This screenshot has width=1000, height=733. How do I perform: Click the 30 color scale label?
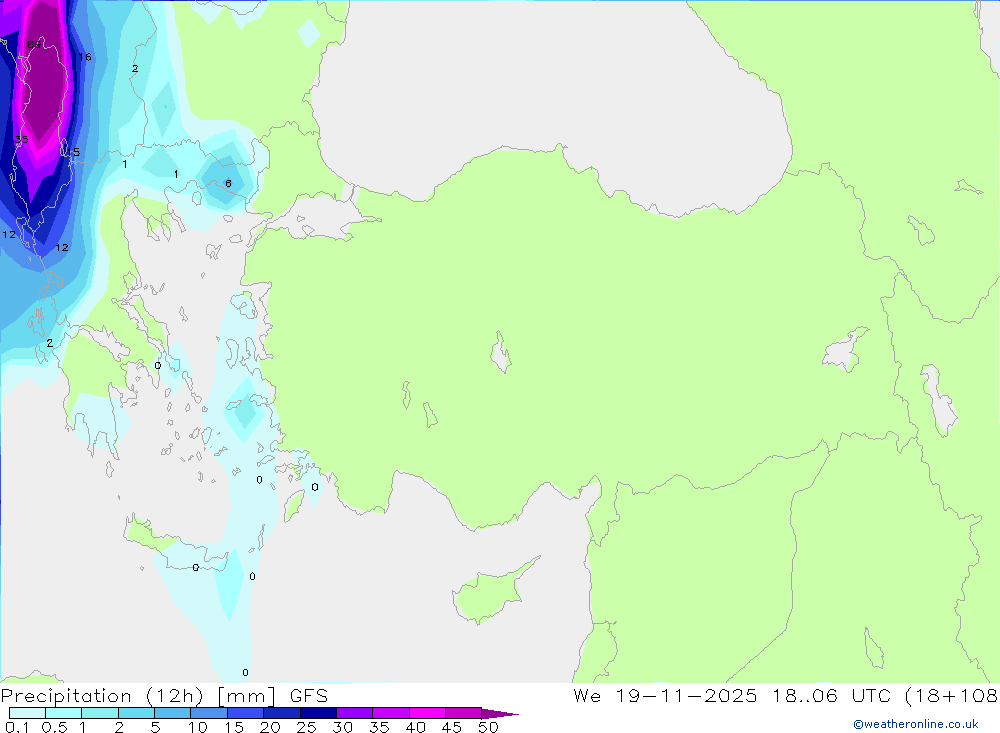[x=343, y=727]
